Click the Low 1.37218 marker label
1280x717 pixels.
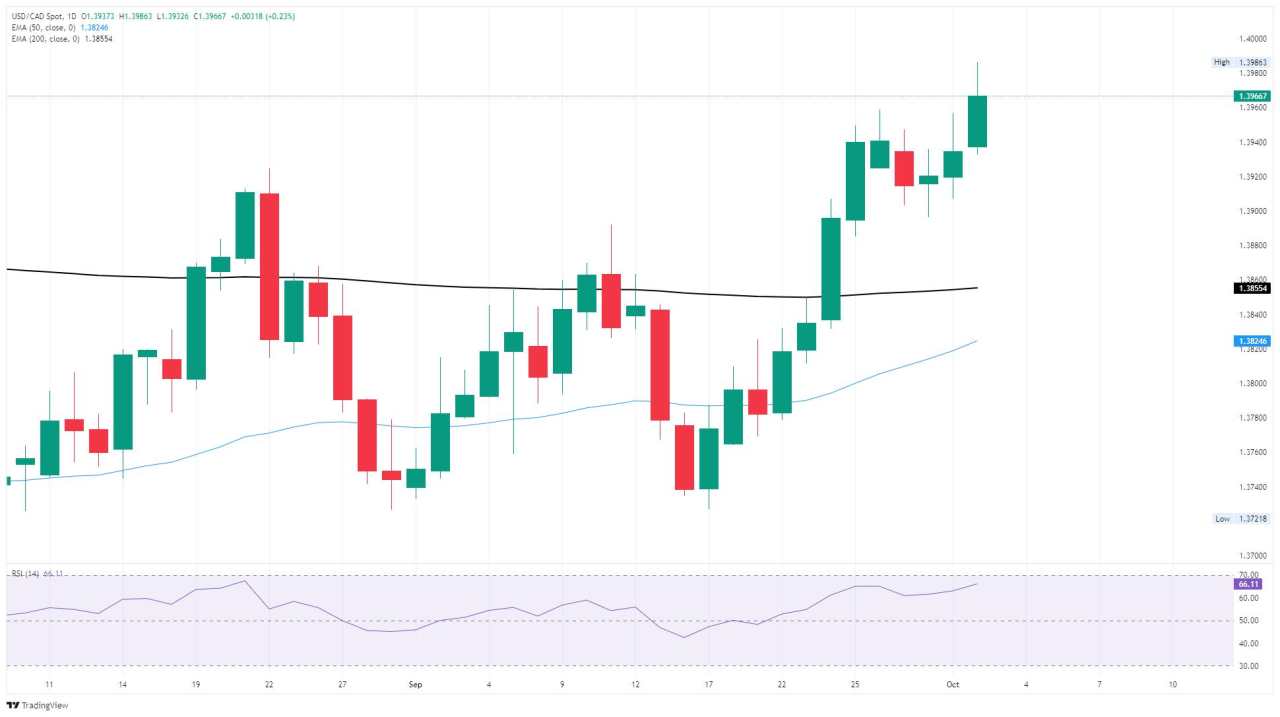[x=1240, y=519]
